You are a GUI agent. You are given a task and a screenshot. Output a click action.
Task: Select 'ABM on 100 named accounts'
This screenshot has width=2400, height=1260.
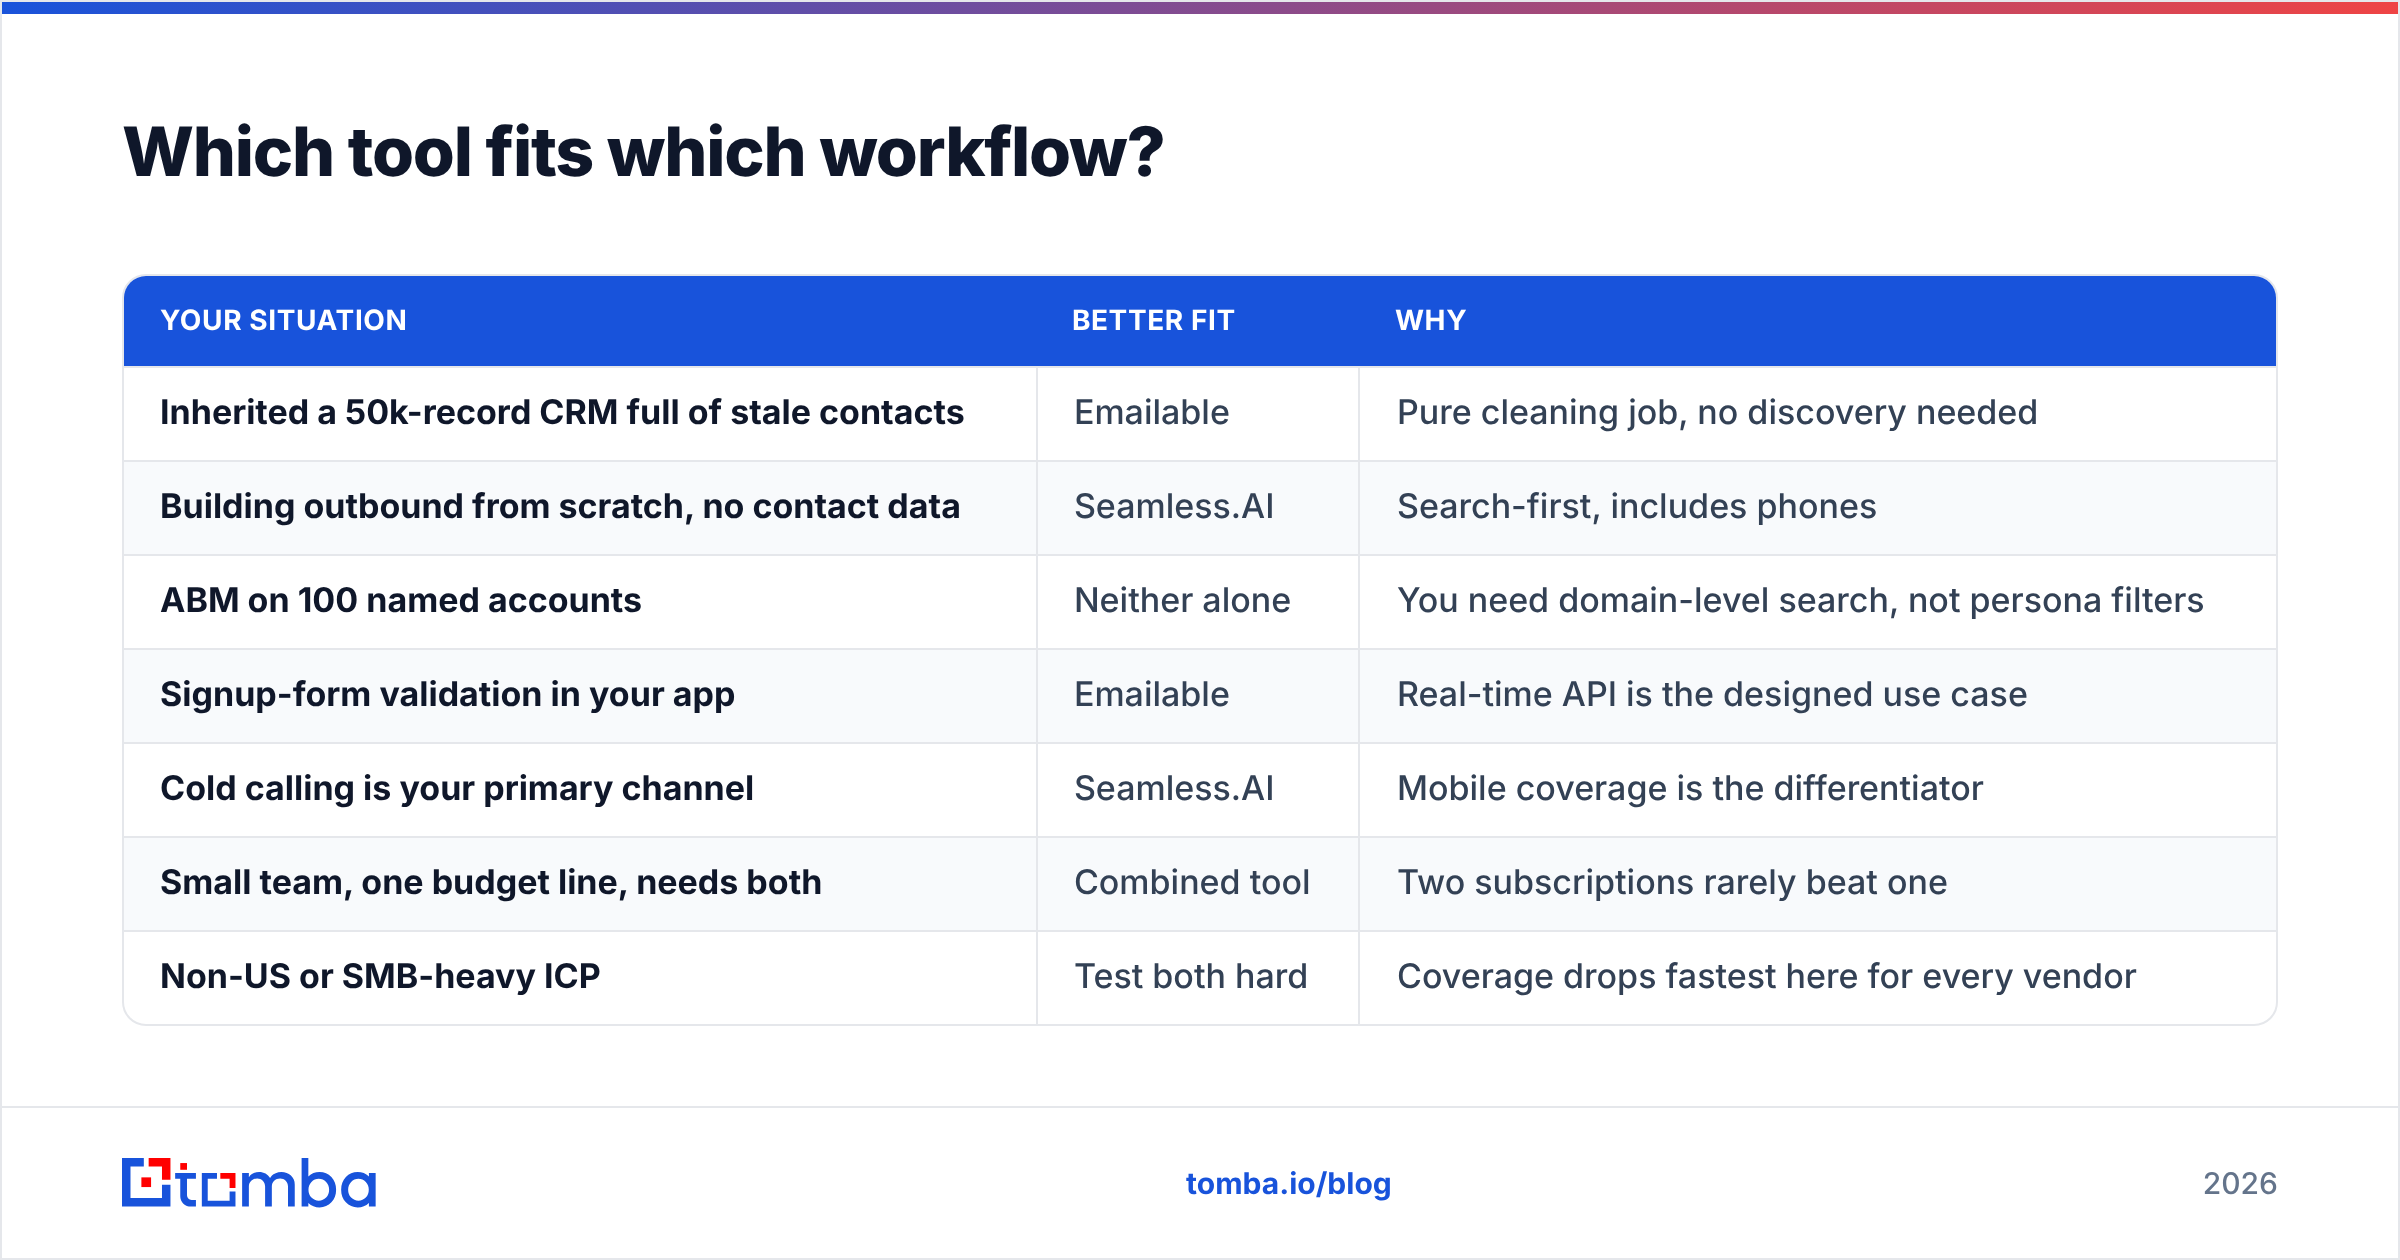coord(401,601)
